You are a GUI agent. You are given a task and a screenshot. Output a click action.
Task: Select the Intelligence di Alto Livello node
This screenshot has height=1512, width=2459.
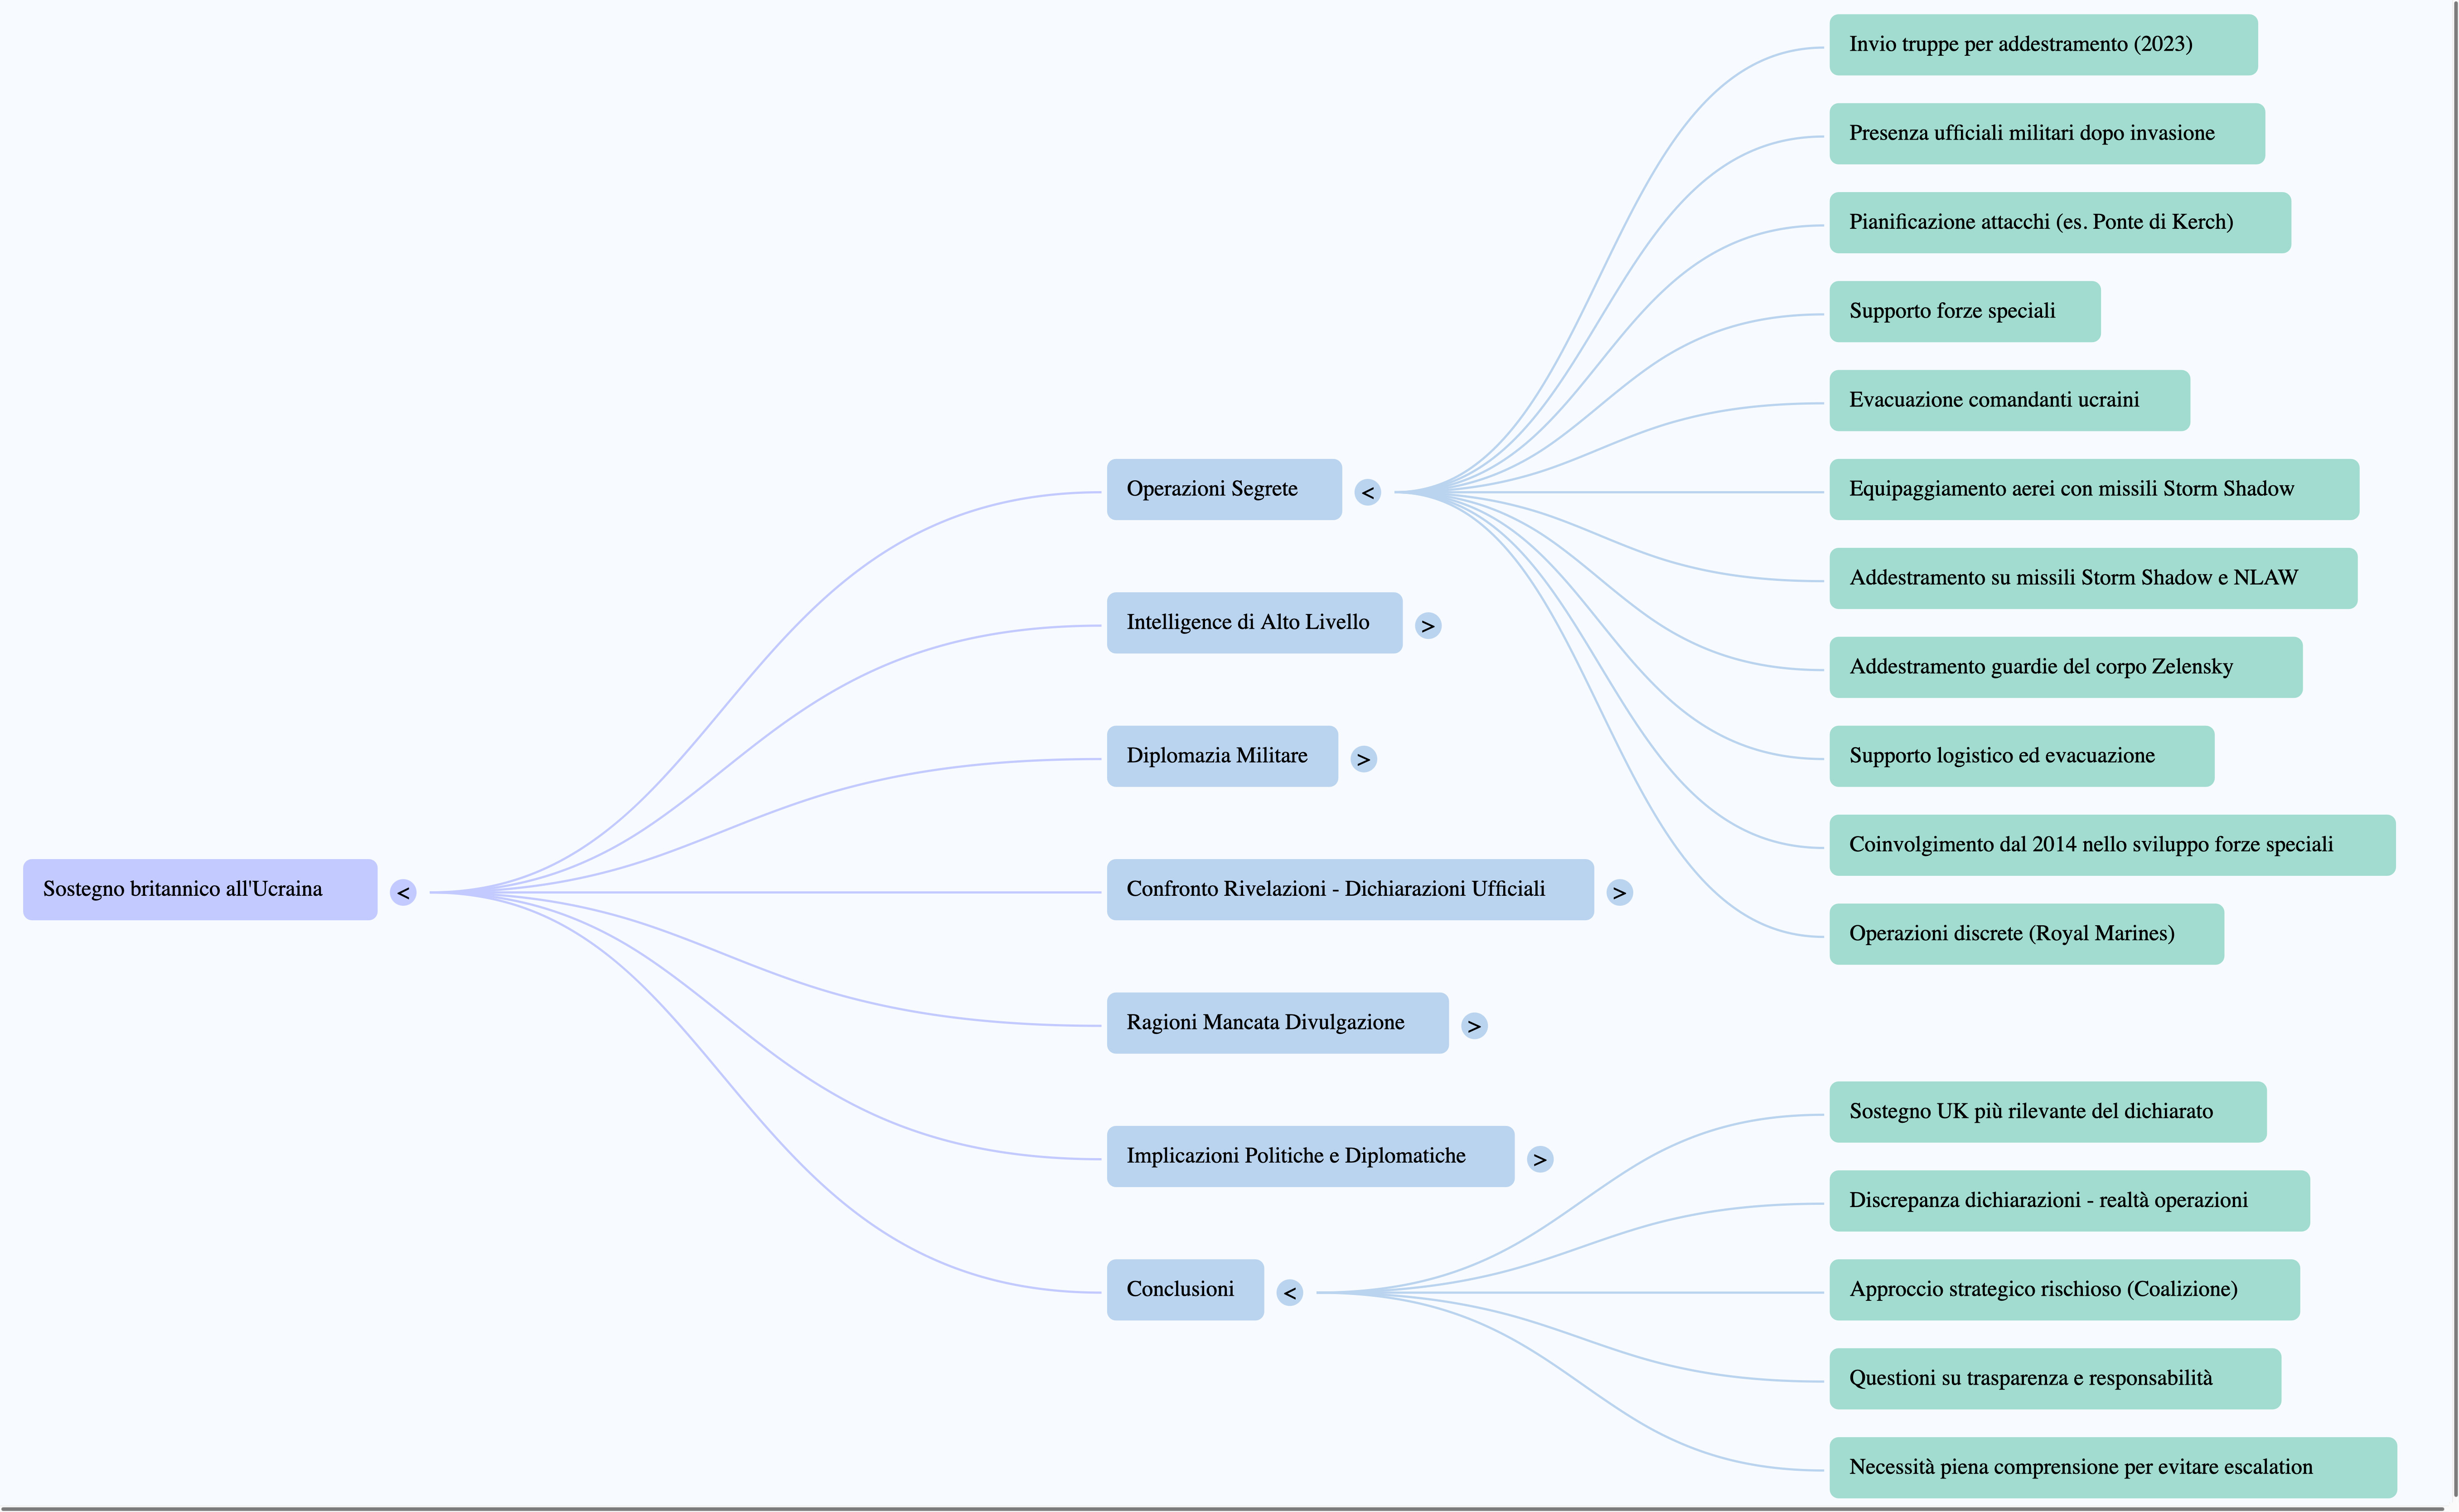pyautogui.click(x=1254, y=622)
